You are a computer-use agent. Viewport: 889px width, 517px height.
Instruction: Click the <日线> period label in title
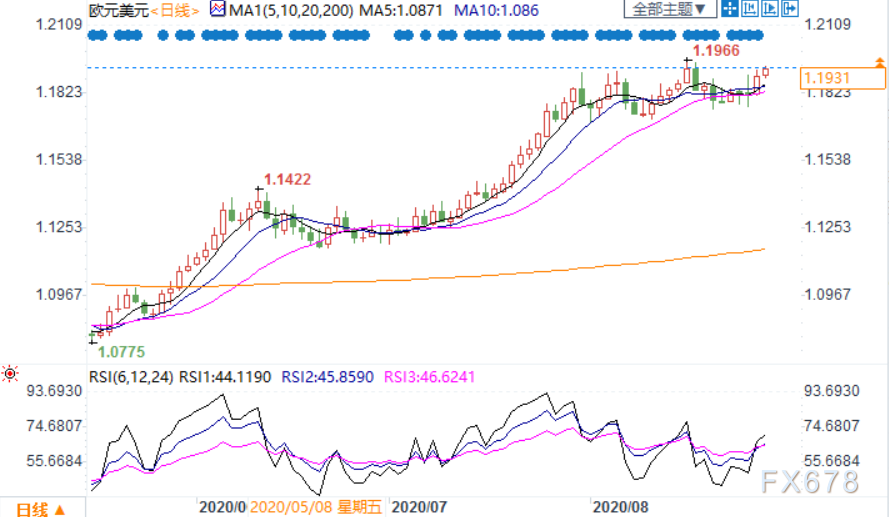click(175, 10)
